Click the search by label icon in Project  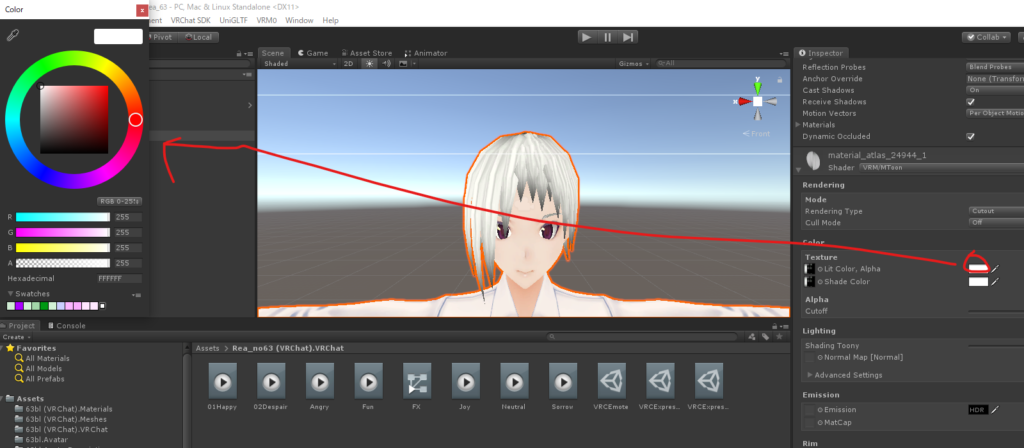pos(764,336)
